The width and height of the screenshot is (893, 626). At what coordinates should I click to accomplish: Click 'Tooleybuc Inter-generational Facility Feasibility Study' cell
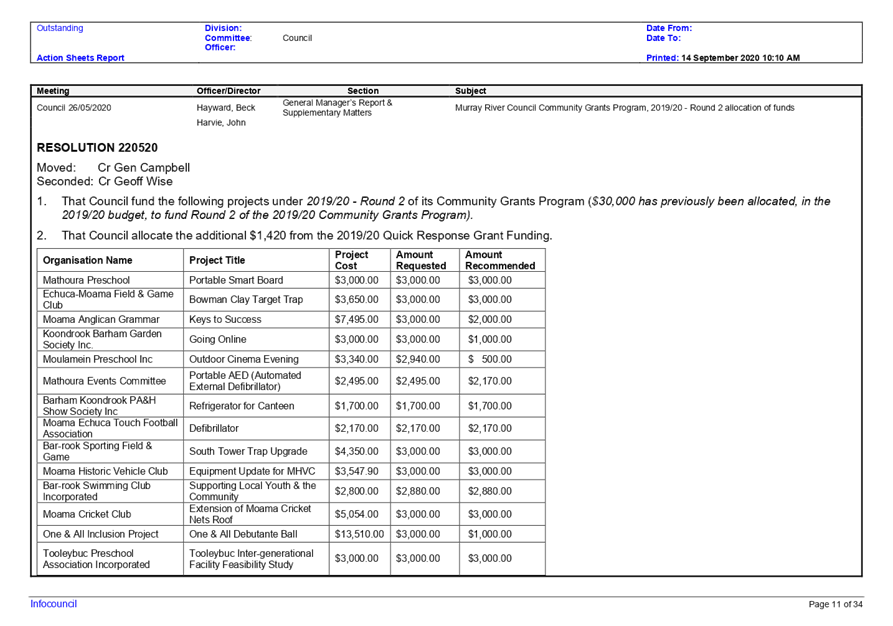pos(256,558)
